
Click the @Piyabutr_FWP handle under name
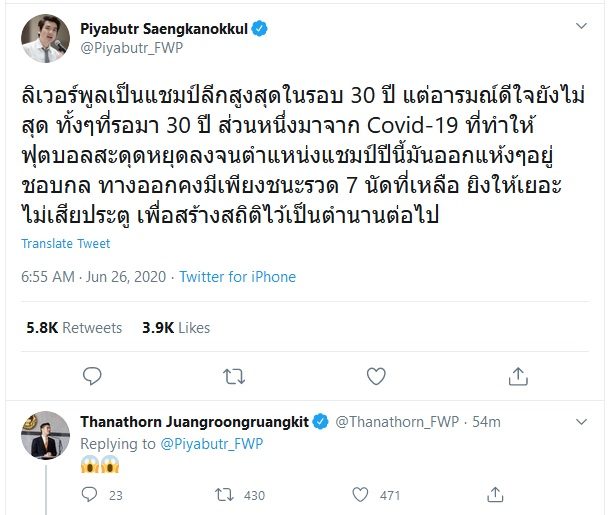pos(131,48)
